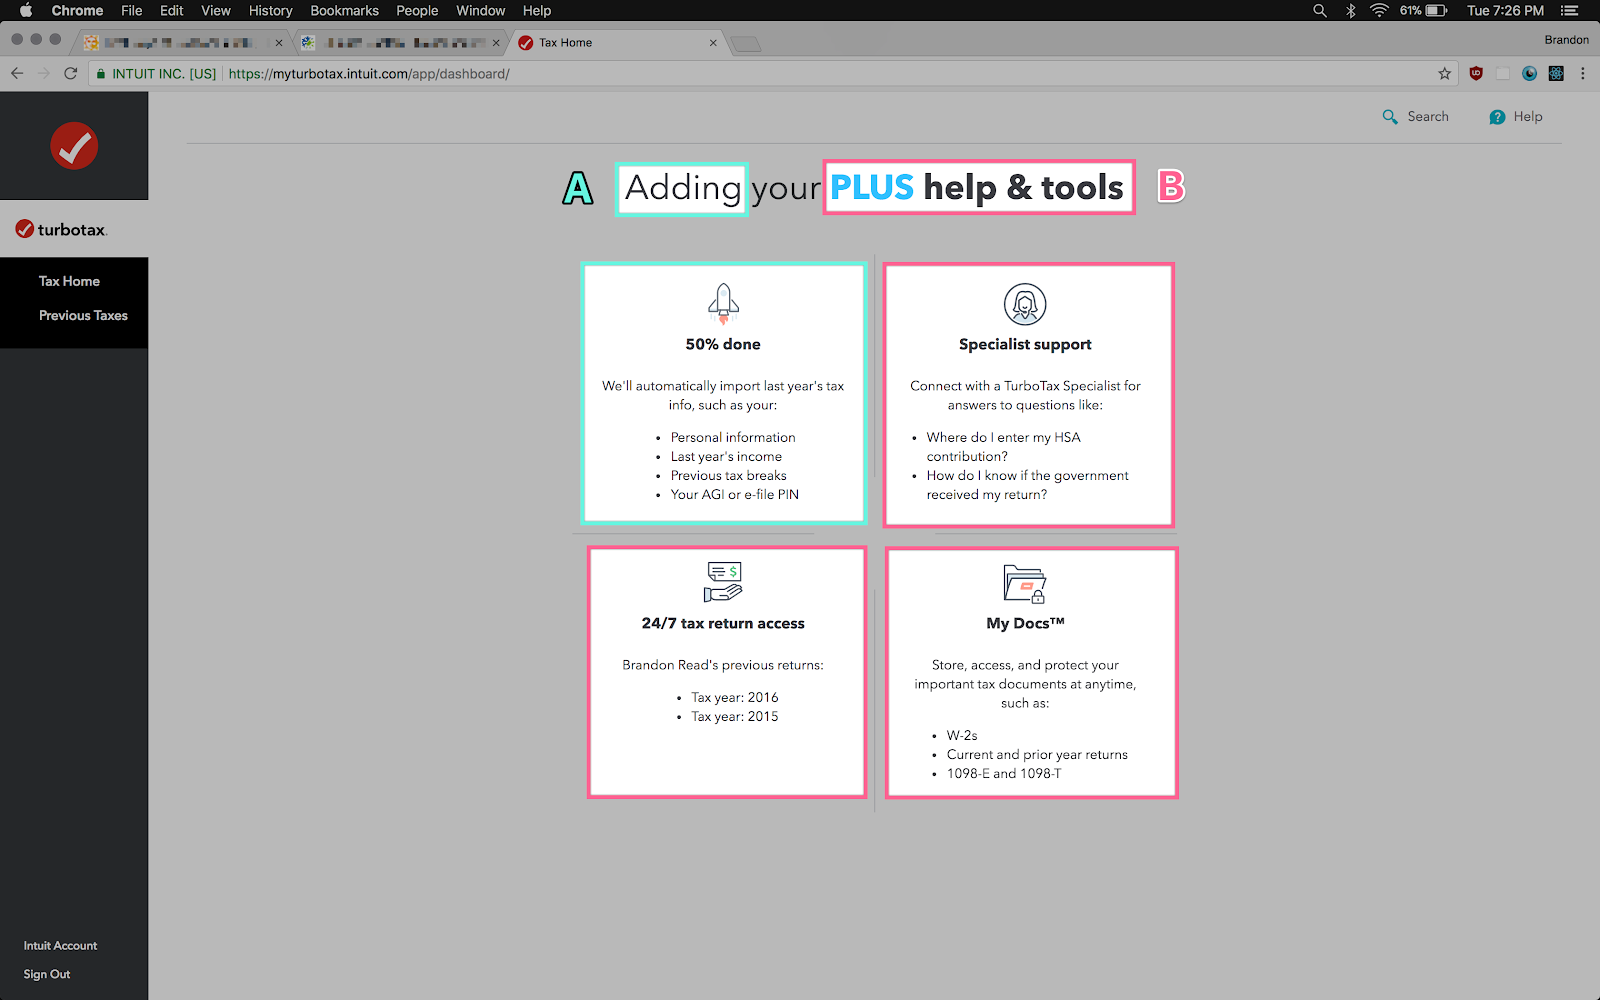The width and height of the screenshot is (1600, 1000).
Task: Click the magnifying glass icon beside Search
Action: pos(1390,117)
